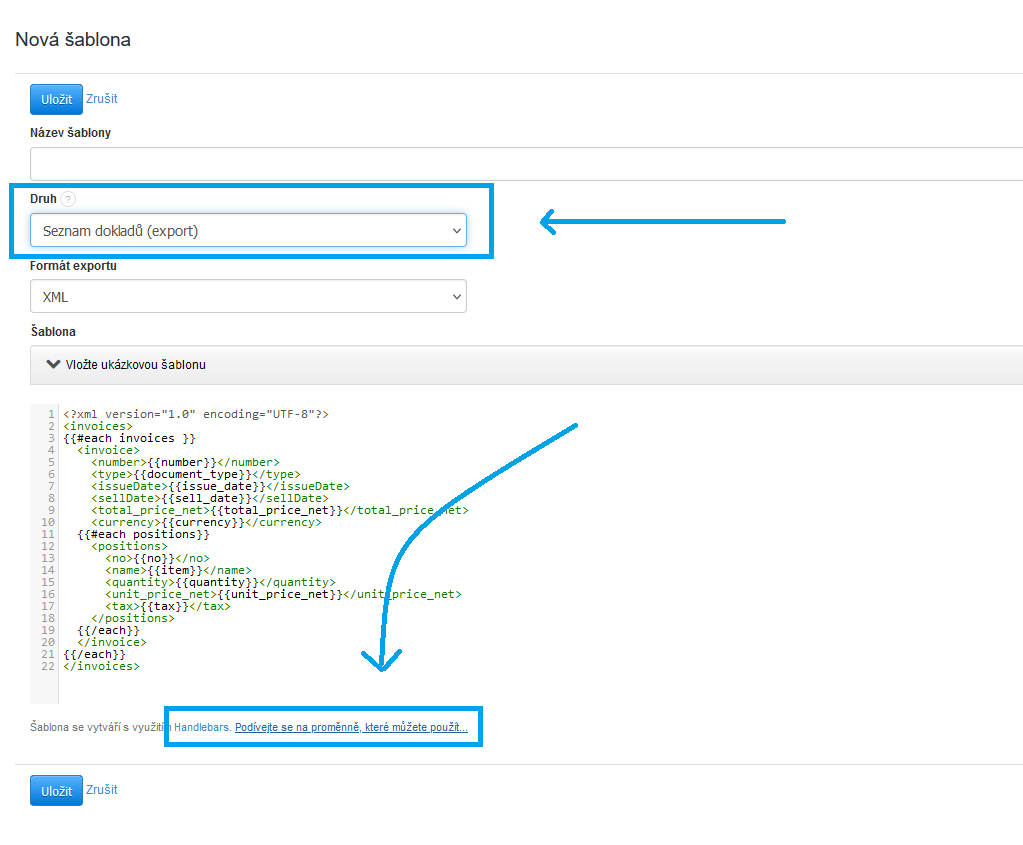The image size is (1023, 845).
Task: Expand the Vložte ukázkovou šablonu panel
Action: click(136, 365)
